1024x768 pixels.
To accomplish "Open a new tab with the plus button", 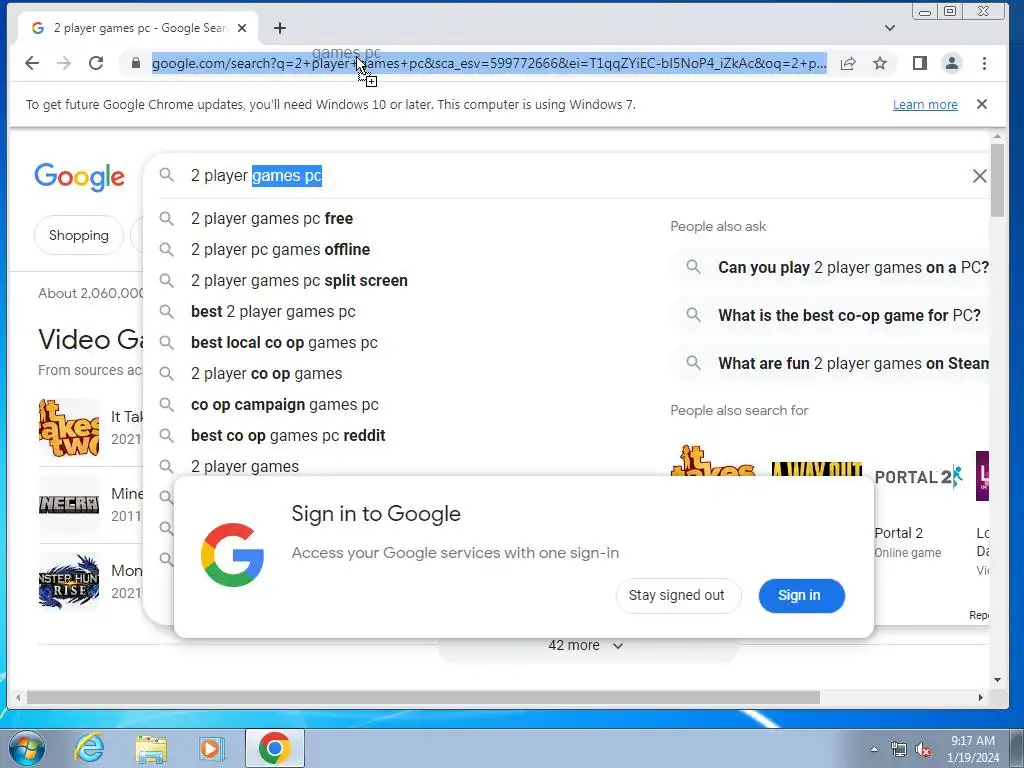I will 280,28.
